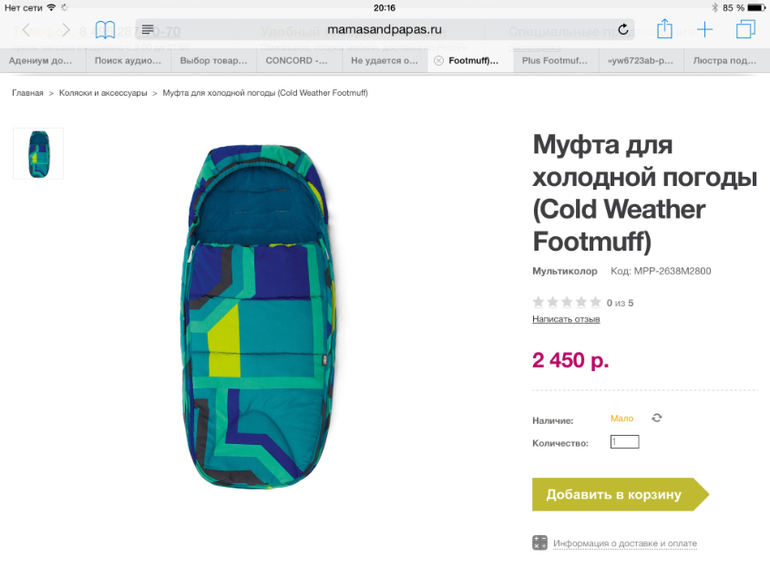Image resolution: width=770 pixels, height=578 pixels.
Task: Open the bookmarks book icon
Action: pos(105,30)
